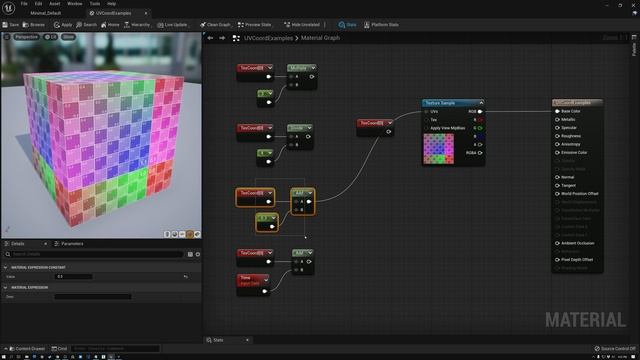Click the Desc text field
This screenshot has width=640, height=360.
tap(93, 297)
